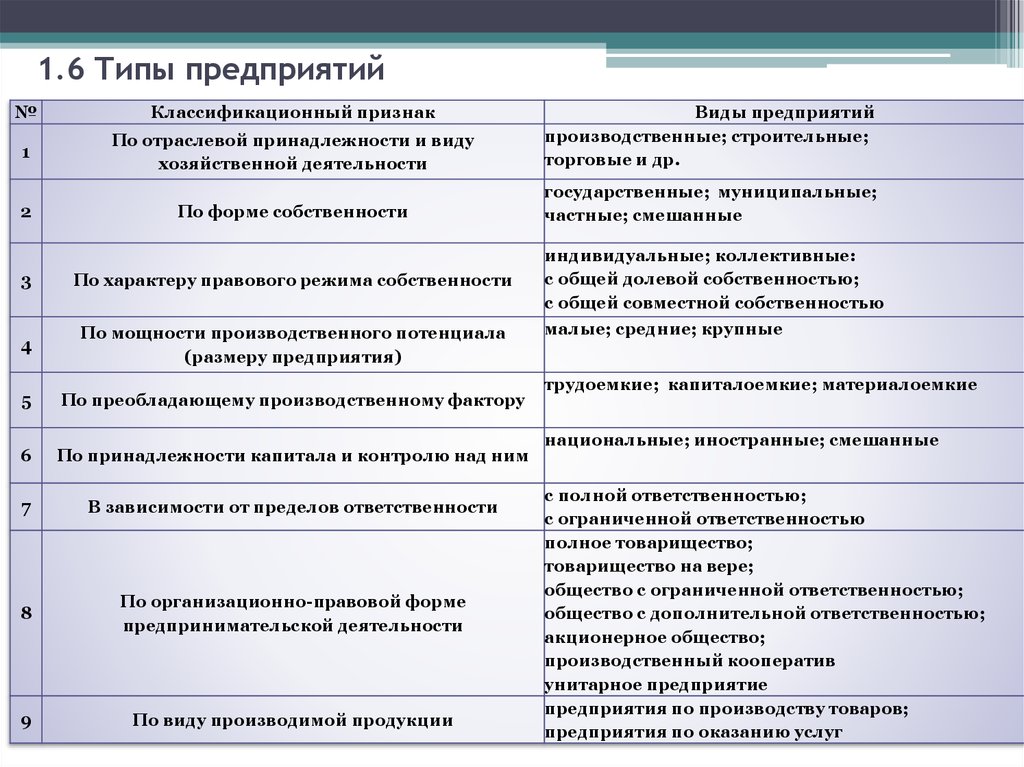Click cell 'государственные; муниципальные; частные; смешанные'
Image resolution: width=1024 pixels, height=767 pixels.
coord(784,212)
